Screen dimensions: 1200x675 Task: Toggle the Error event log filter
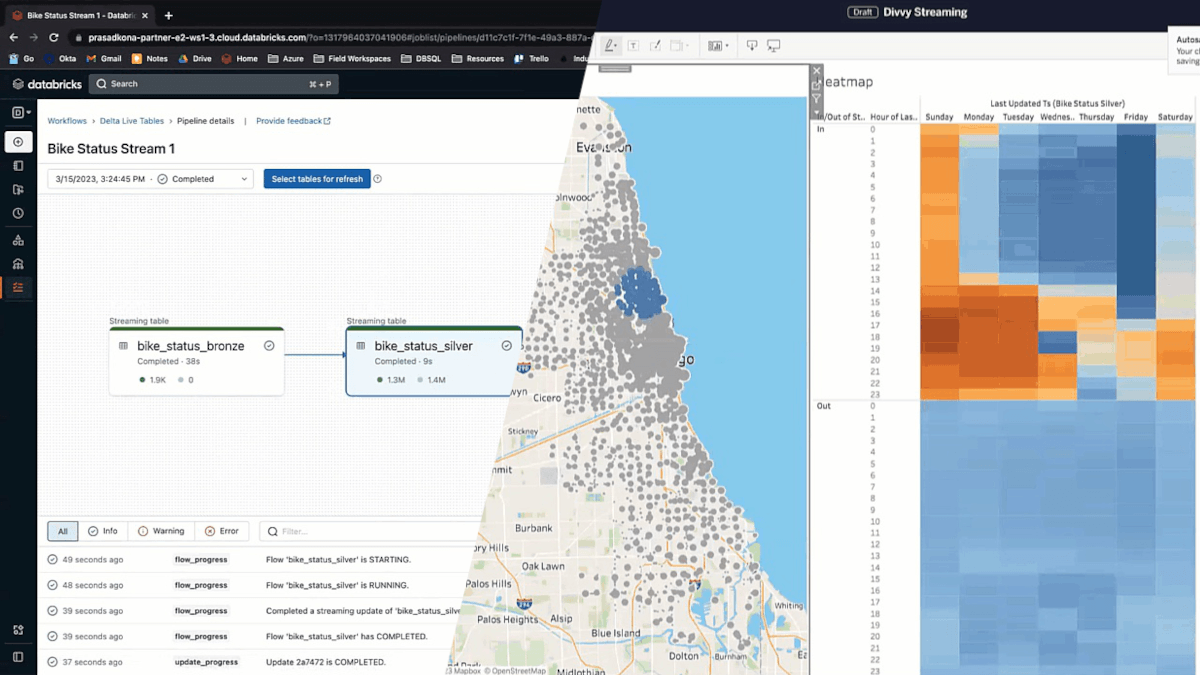[223, 531]
